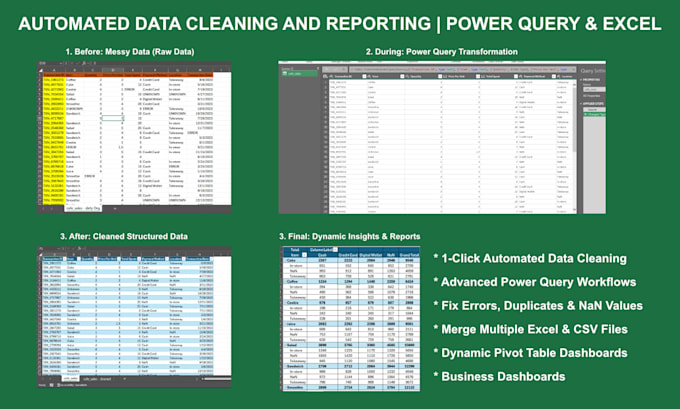Click the table icon at the Power Query grid corner
This screenshot has width=680, height=409.
325,76
